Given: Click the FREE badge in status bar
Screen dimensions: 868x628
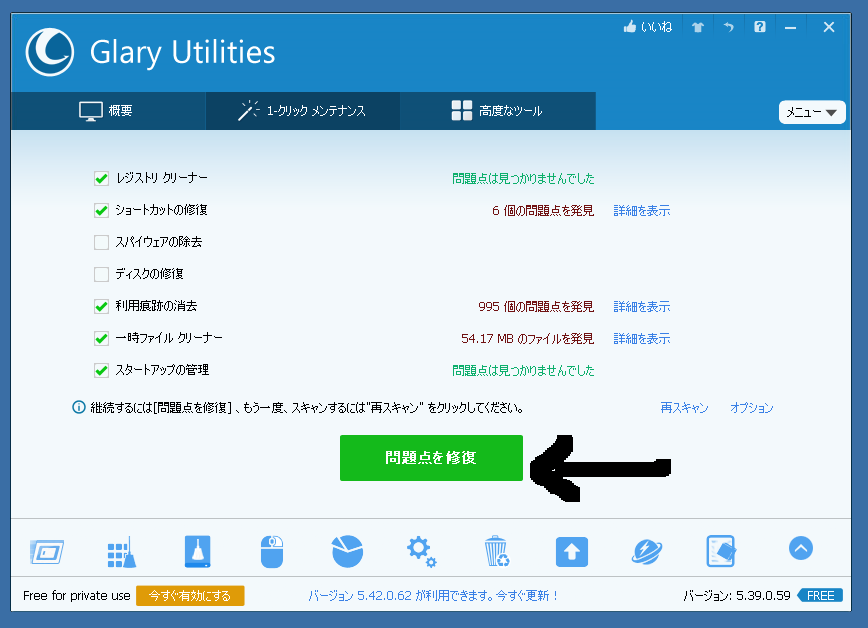Looking at the screenshot, I should 820,596.
